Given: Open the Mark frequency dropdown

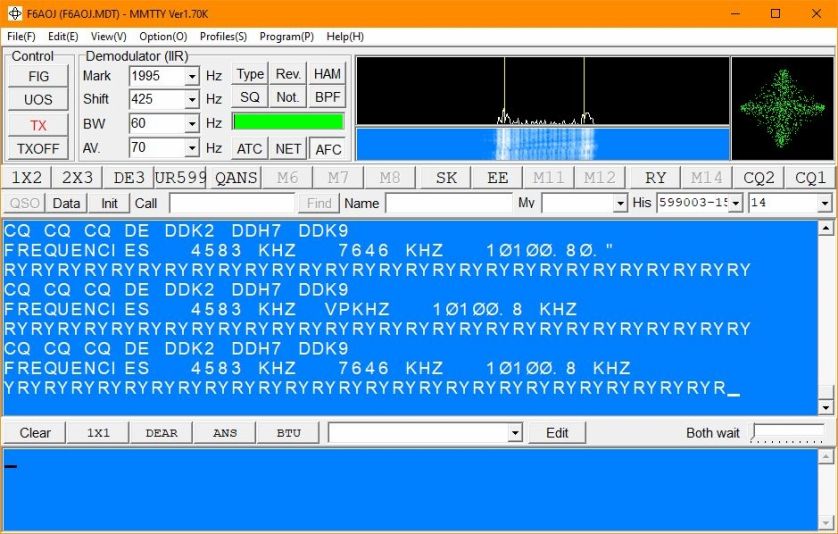Looking at the screenshot, I should tap(192, 76).
